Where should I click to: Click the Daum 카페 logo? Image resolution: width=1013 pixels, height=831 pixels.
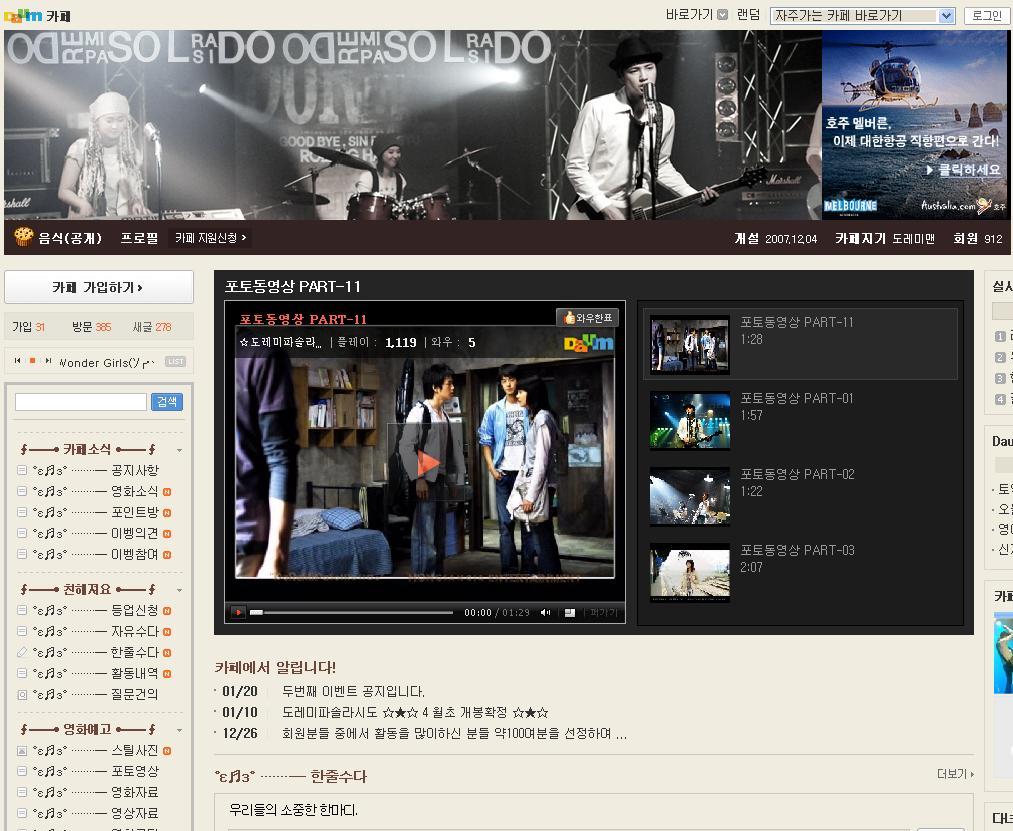[37, 16]
